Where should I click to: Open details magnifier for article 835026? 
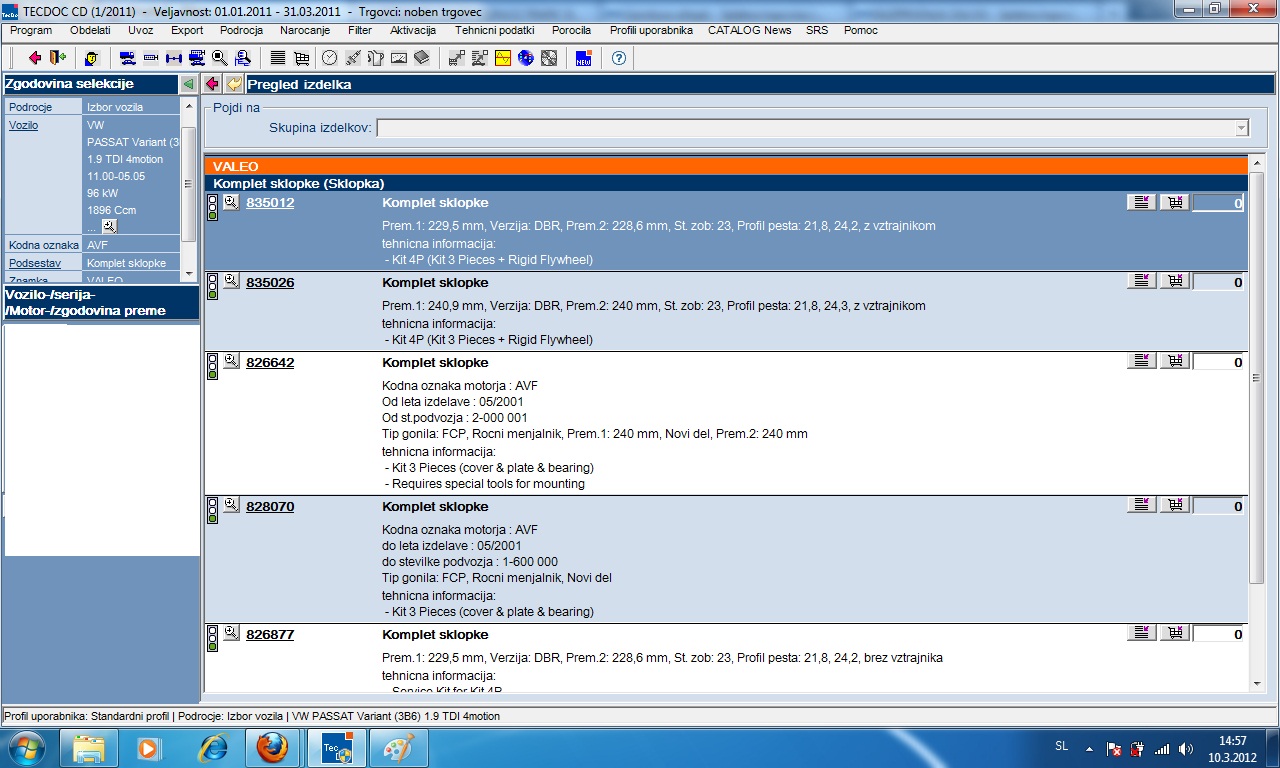pyautogui.click(x=231, y=282)
